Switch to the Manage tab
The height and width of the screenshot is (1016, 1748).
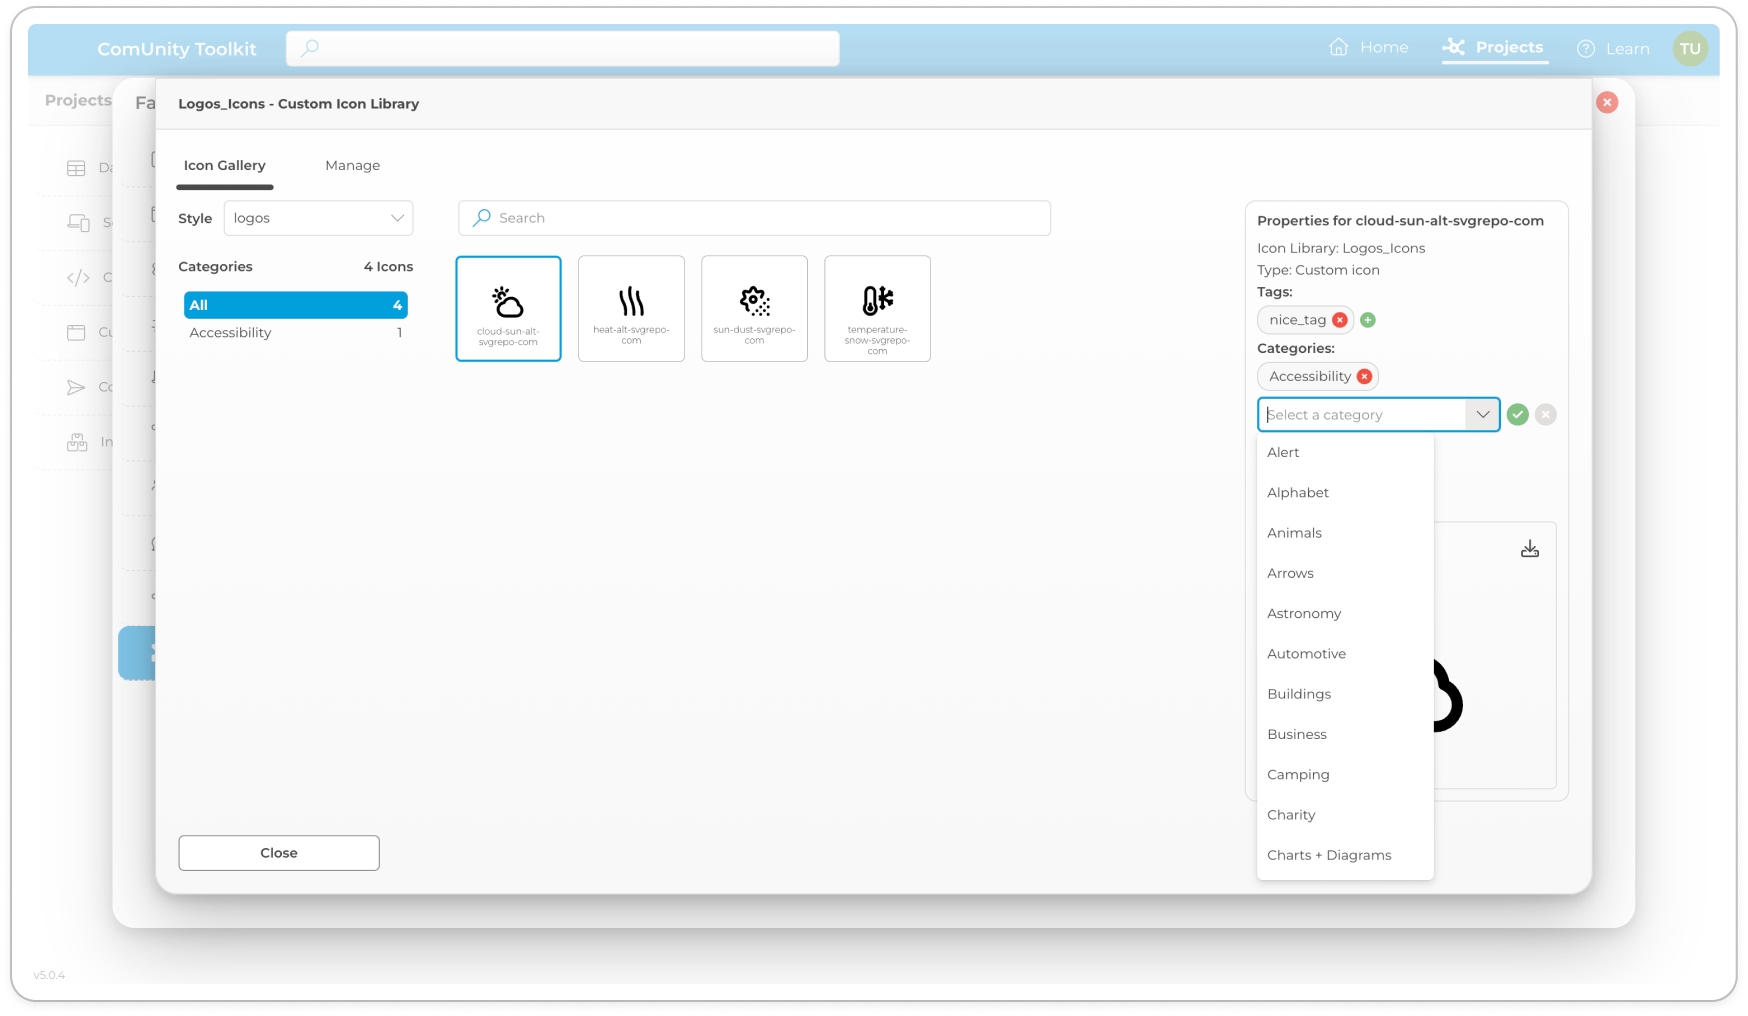point(352,166)
